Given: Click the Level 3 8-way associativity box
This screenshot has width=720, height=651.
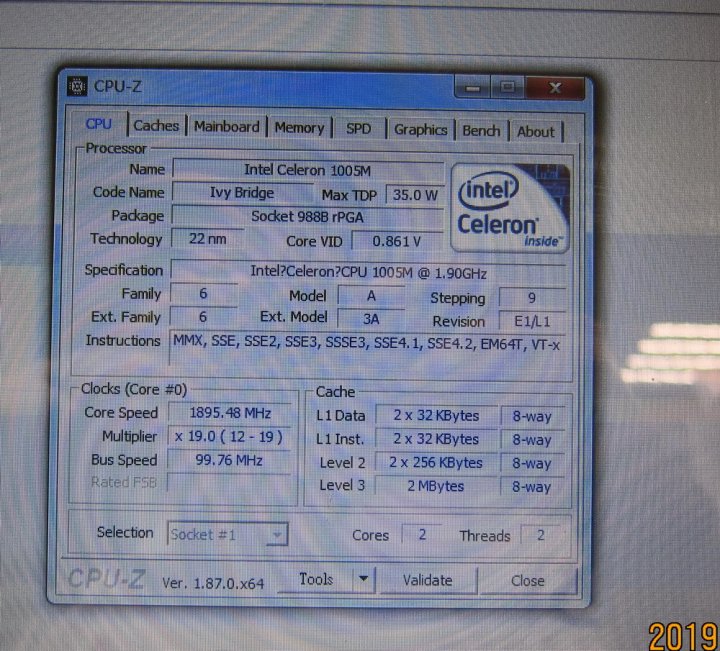Looking at the screenshot, I should click(x=532, y=487).
